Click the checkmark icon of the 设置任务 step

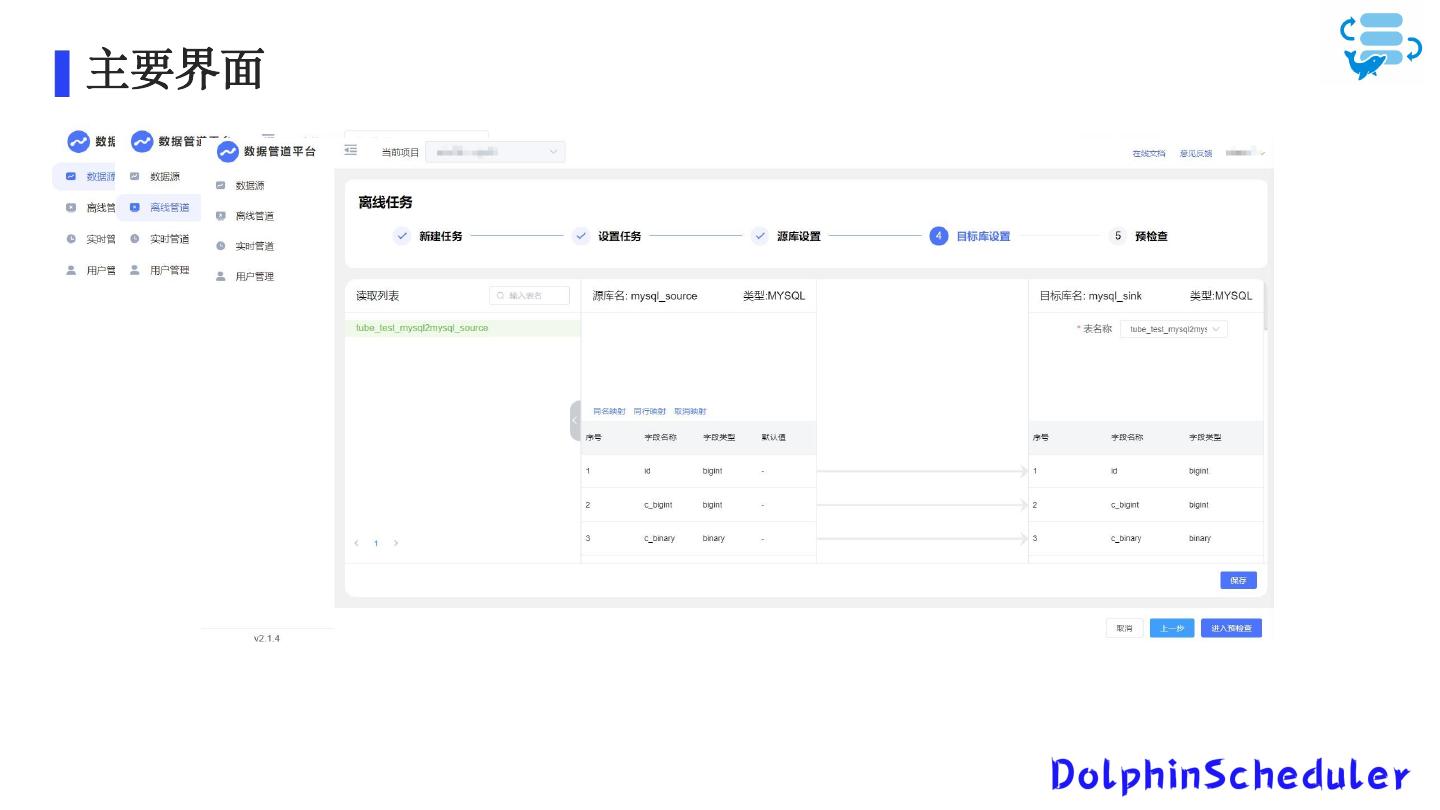coord(581,236)
